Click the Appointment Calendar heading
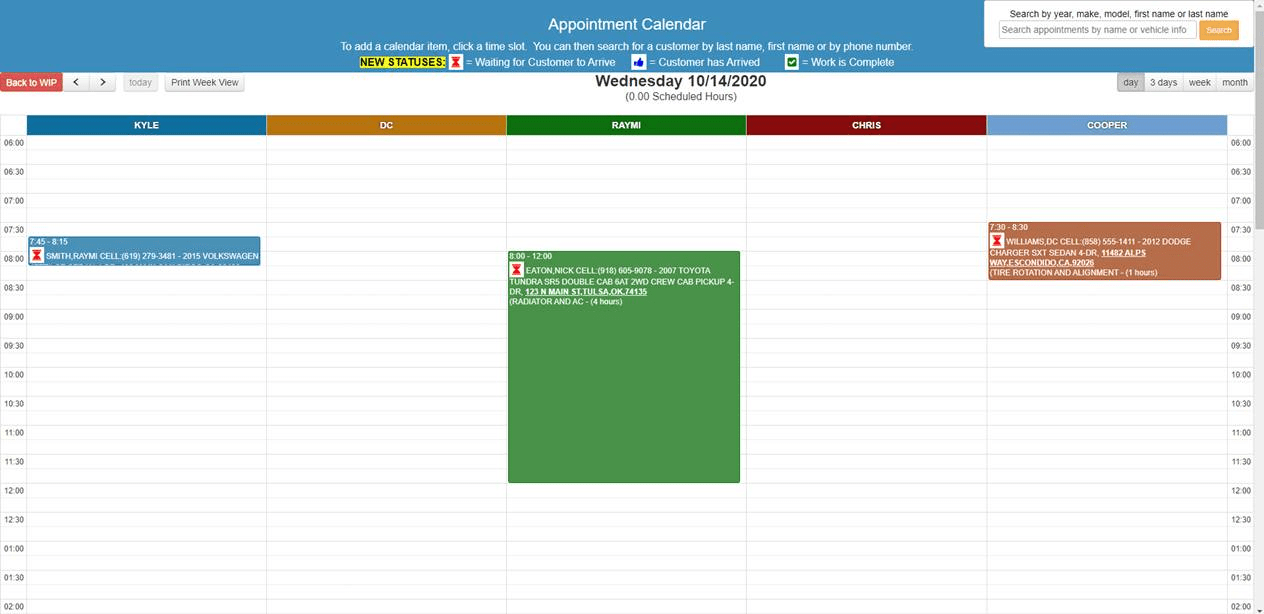This screenshot has width=1264, height=614. (627, 24)
